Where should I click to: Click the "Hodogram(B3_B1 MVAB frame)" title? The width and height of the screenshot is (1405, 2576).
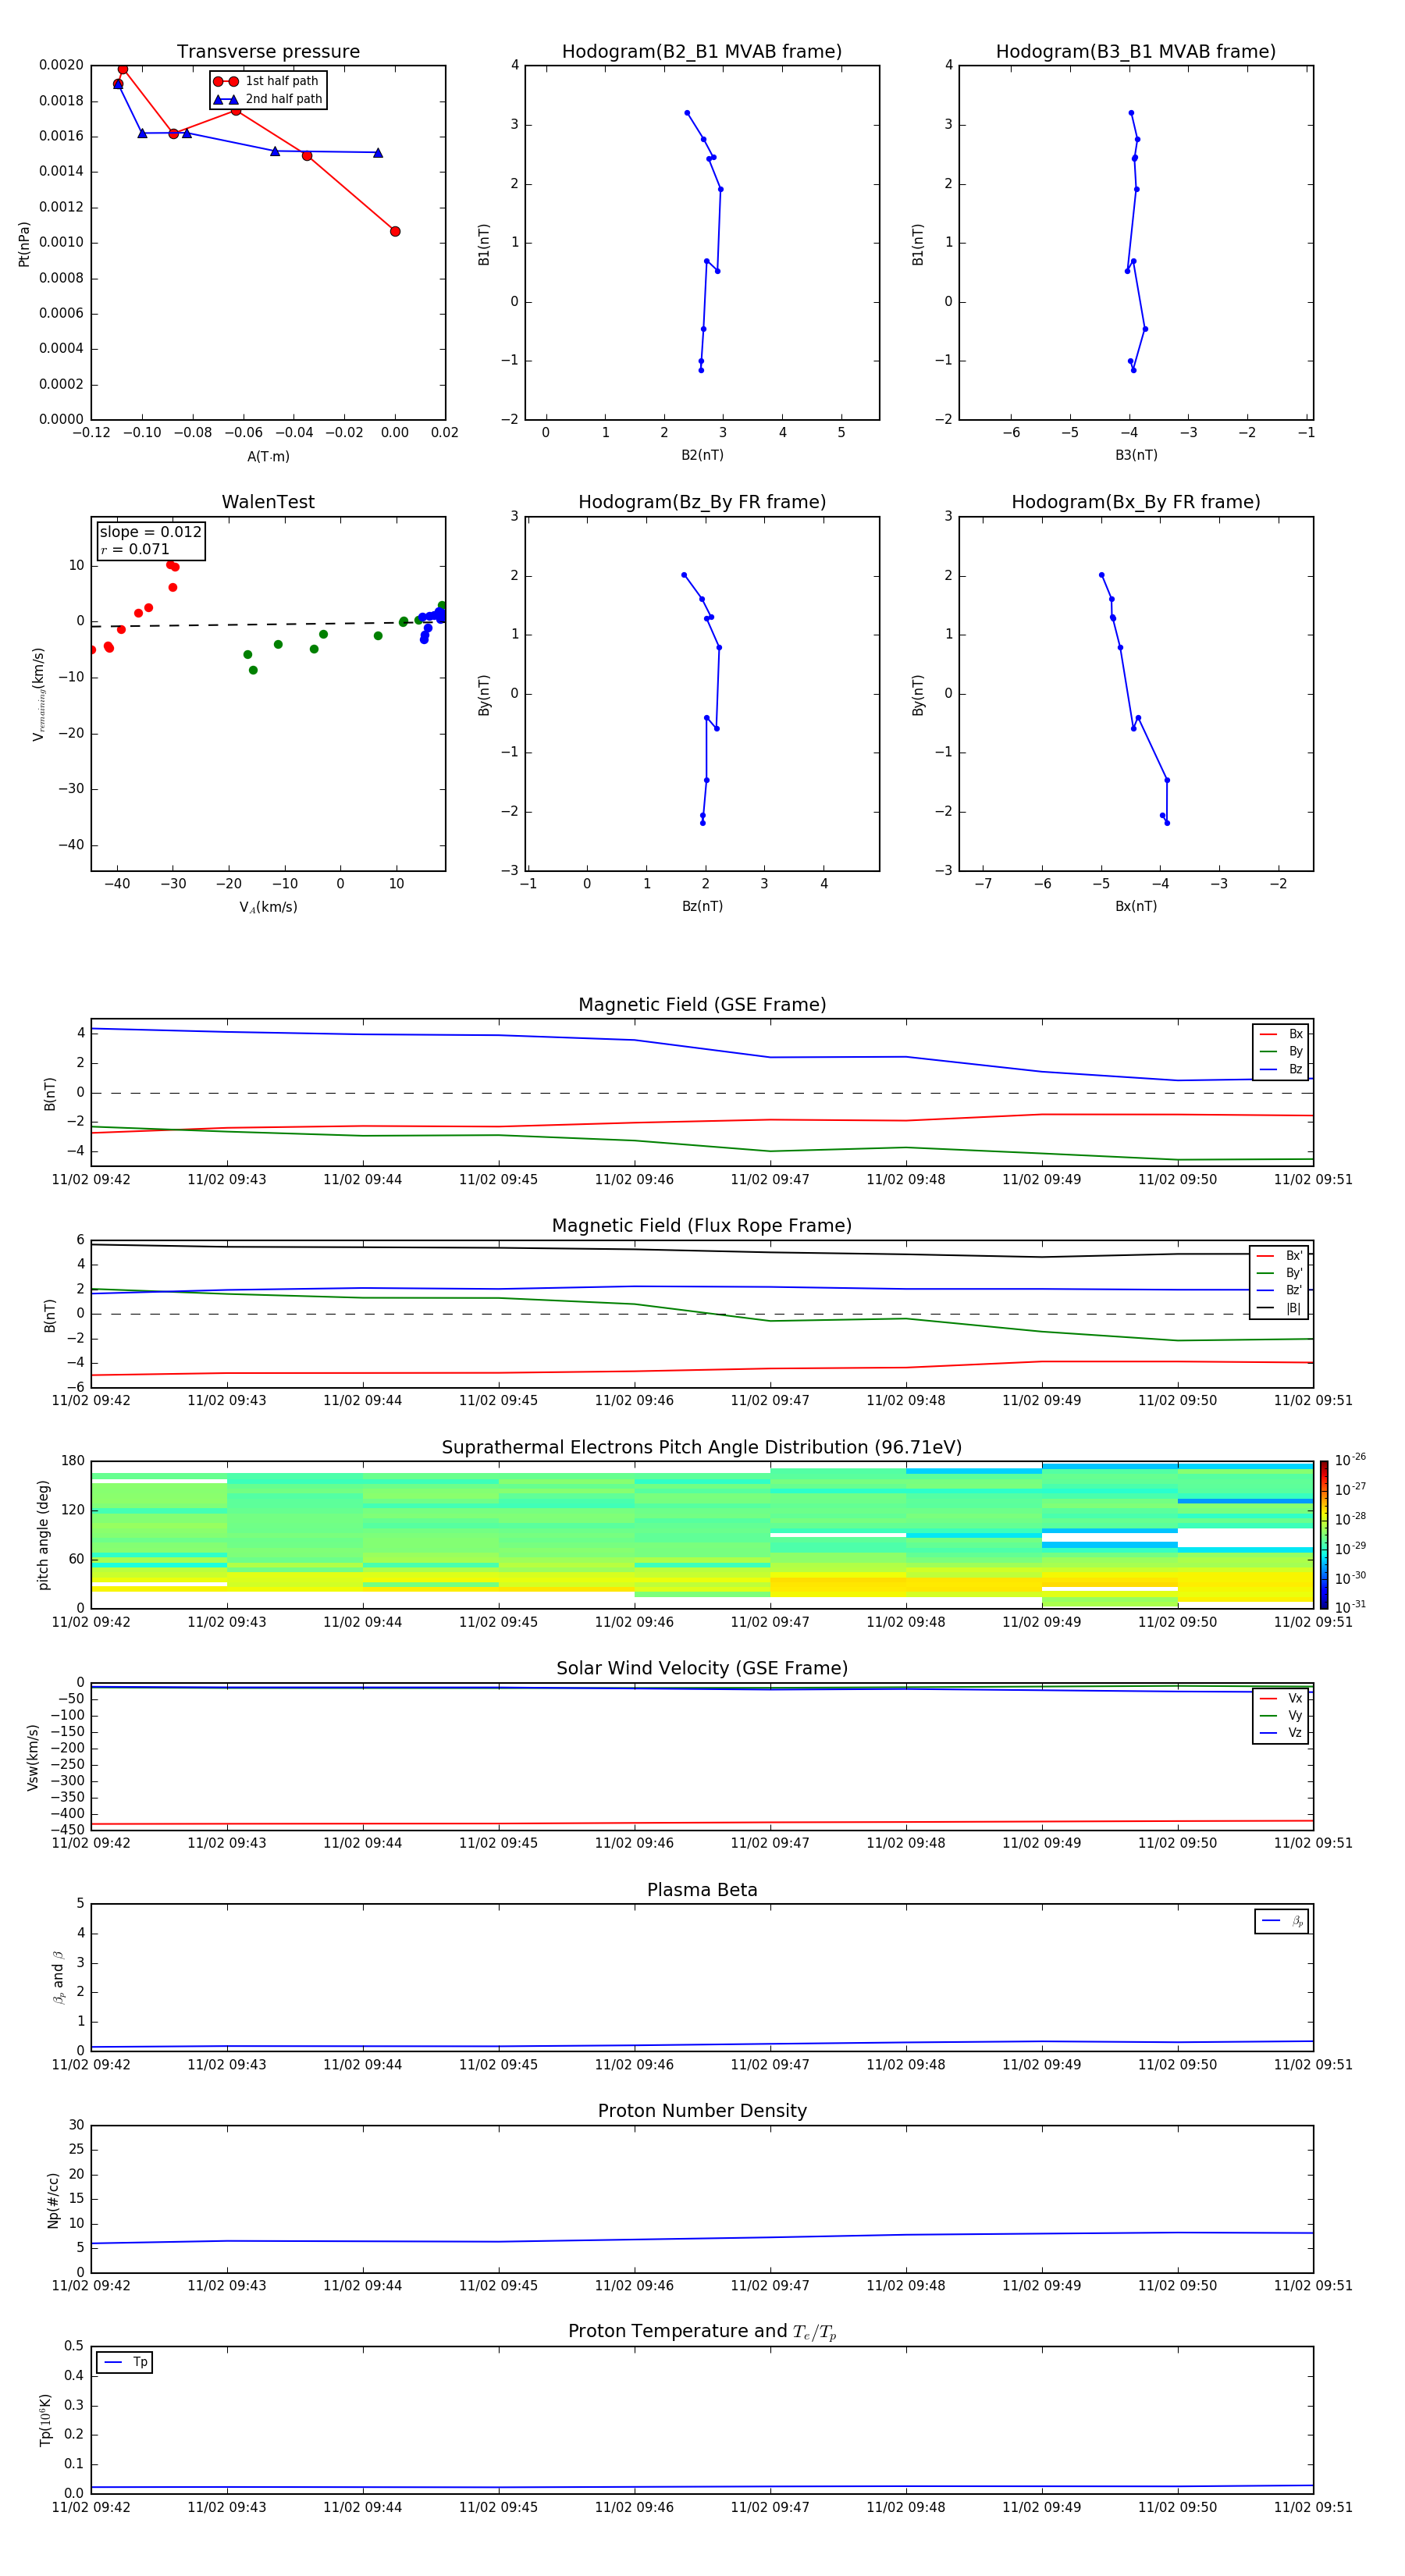coord(1136,52)
